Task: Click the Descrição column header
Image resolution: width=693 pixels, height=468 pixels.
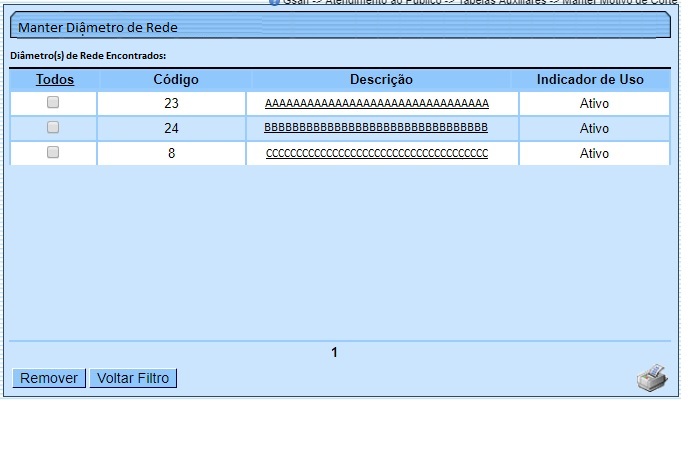Action: 381,79
